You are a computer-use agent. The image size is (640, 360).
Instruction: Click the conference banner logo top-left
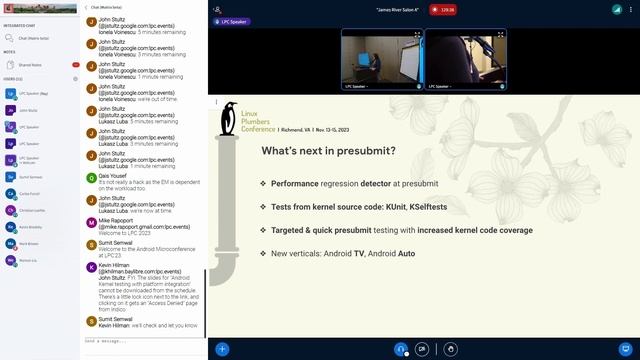tap(40, 8)
